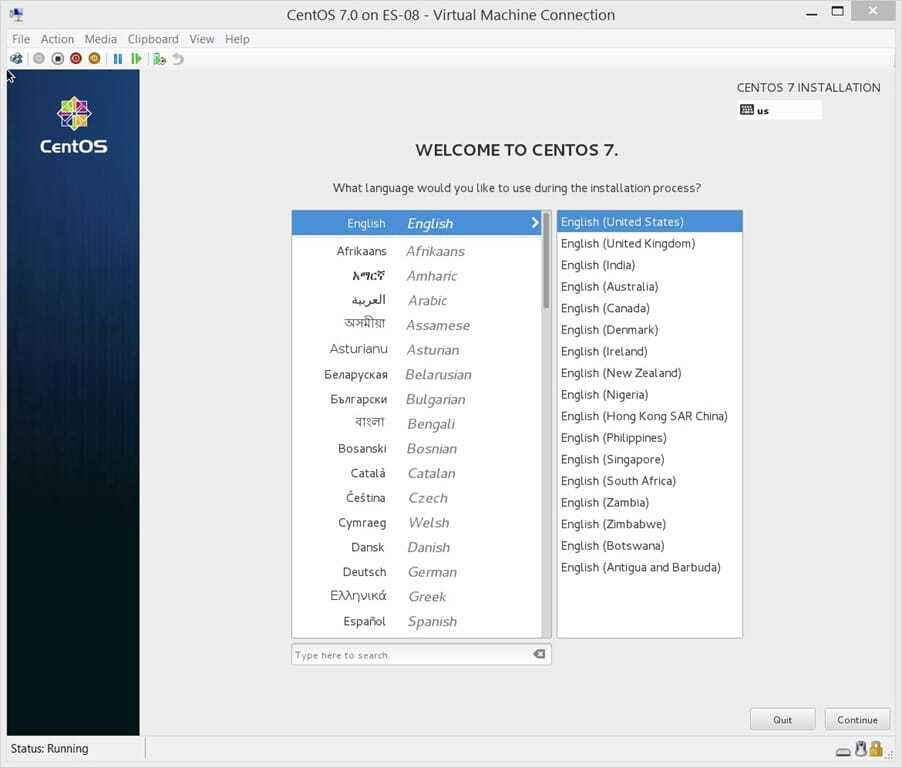Screen dimensions: 902x768
Task: Select English (United Kingdom) locale
Action: click(x=628, y=243)
